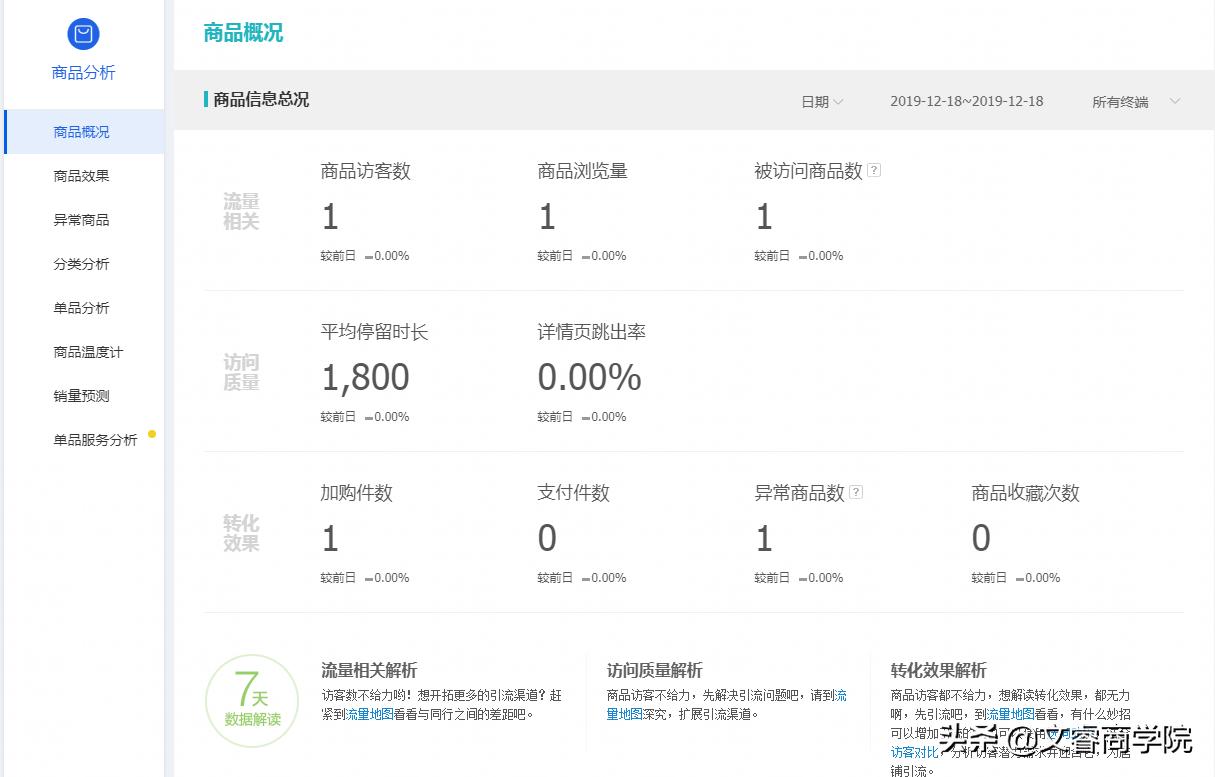
Task: Switch to 异常商品 page
Action: (81, 219)
